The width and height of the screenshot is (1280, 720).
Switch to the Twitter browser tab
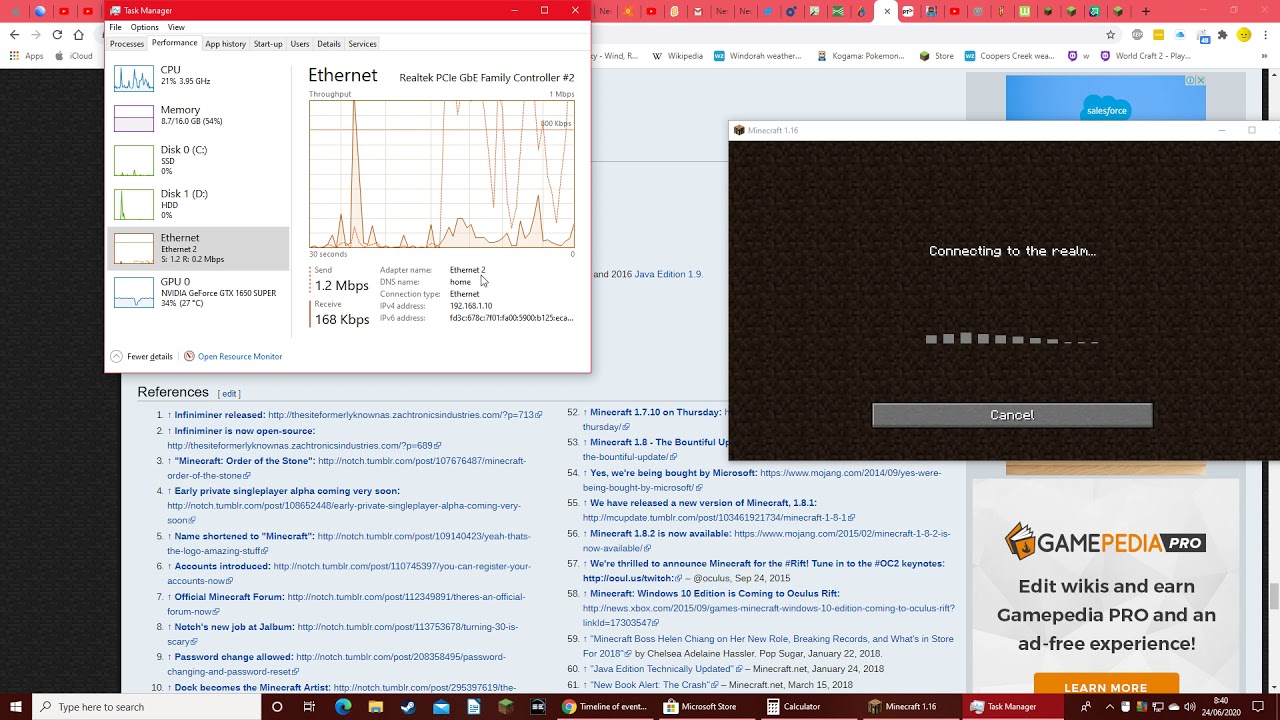click(768, 11)
